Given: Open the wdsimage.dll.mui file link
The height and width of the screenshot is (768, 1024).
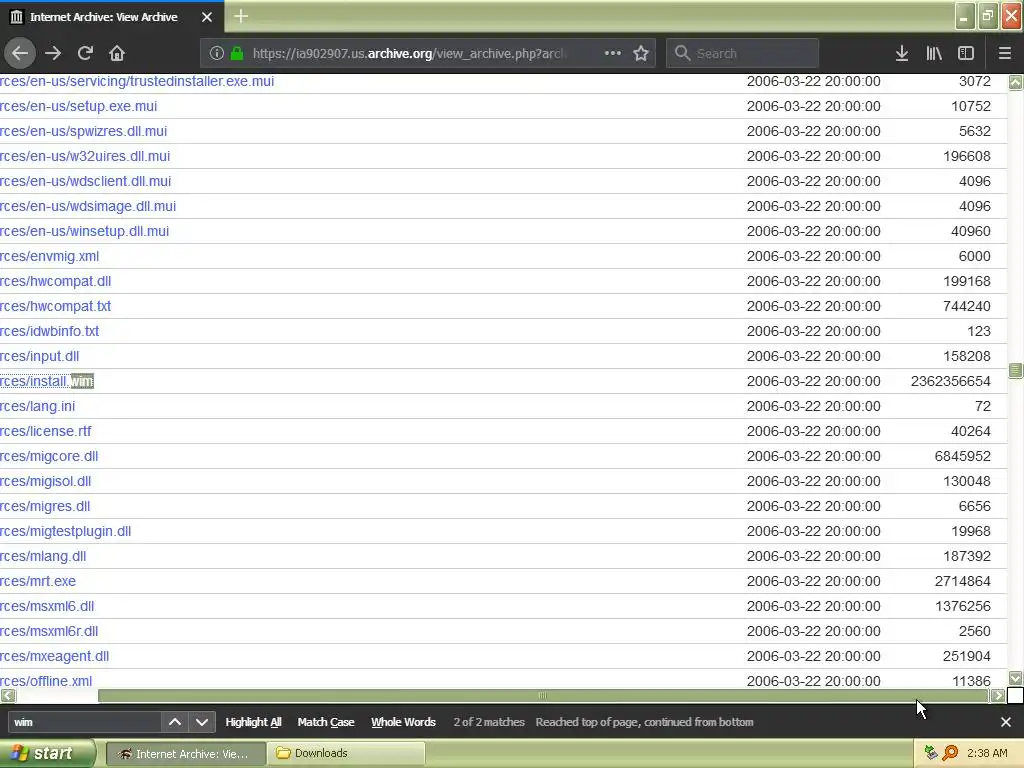Looking at the screenshot, I should (88, 206).
